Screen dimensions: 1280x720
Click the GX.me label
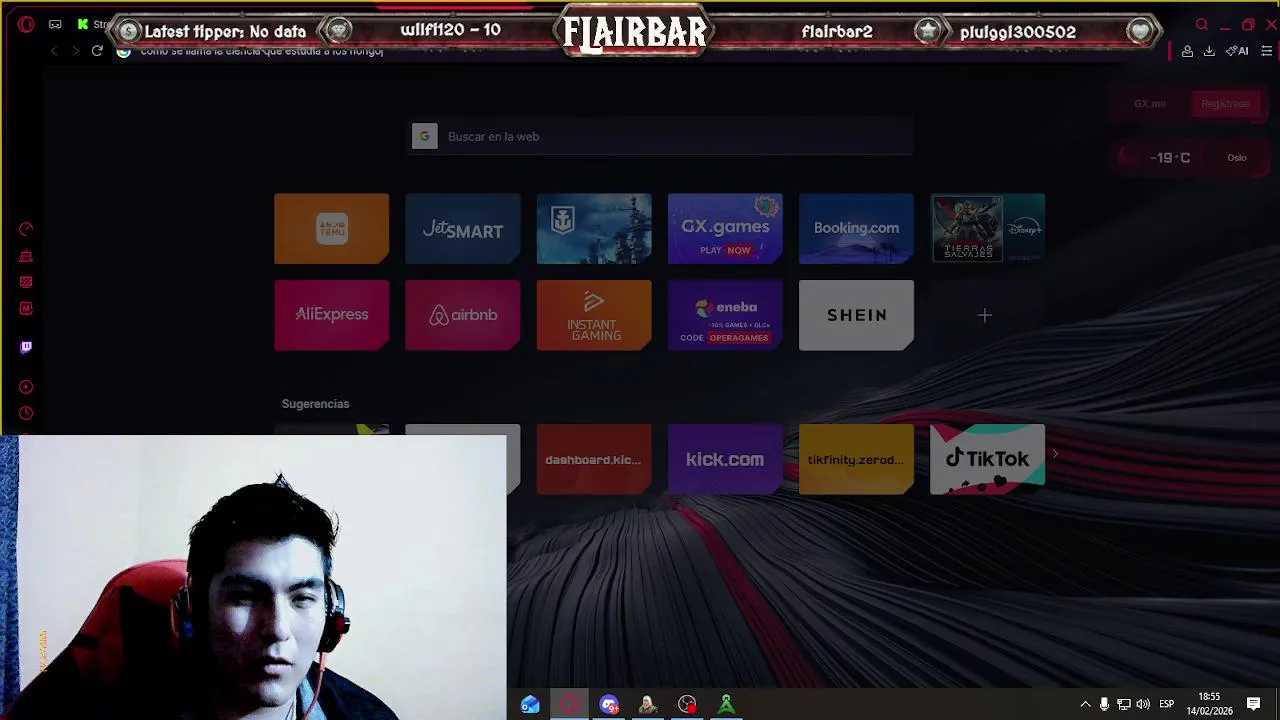click(1149, 104)
